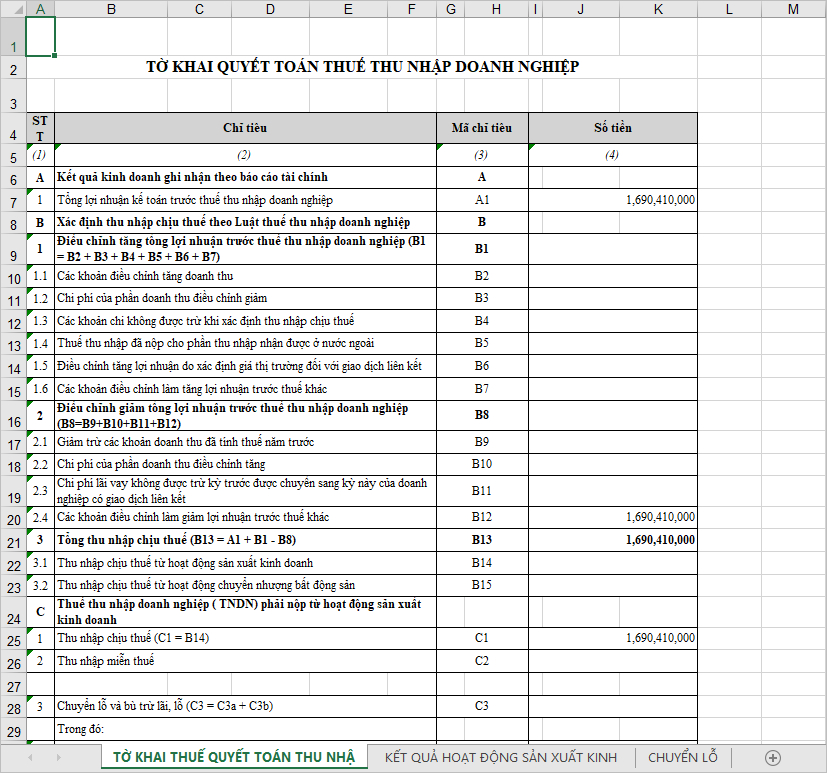The height and width of the screenshot is (773, 827).
Task: Select row 7 header
Action: [12, 200]
